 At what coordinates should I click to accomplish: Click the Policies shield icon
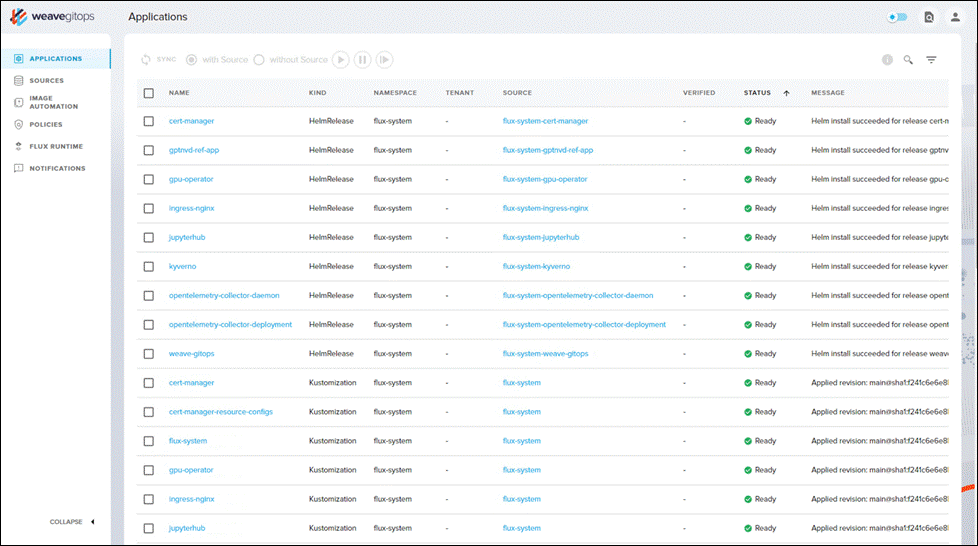tap(19, 125)
